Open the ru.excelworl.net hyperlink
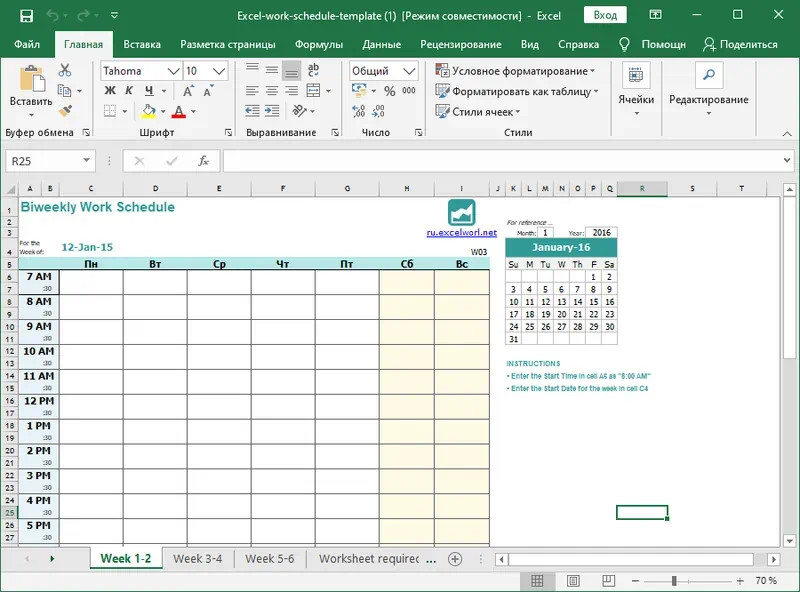 click(x=461, y=232)
